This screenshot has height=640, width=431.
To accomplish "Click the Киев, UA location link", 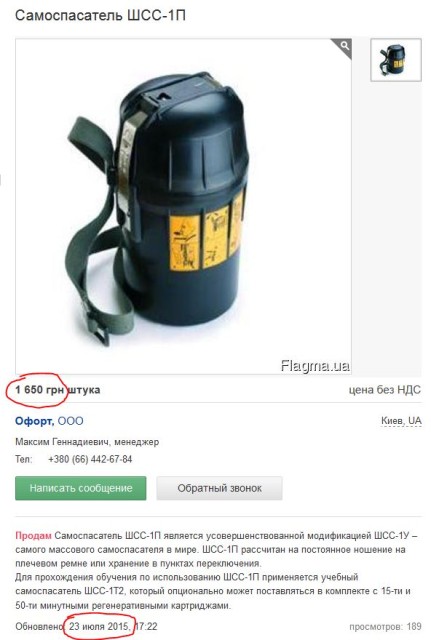I will pos(401,420).
